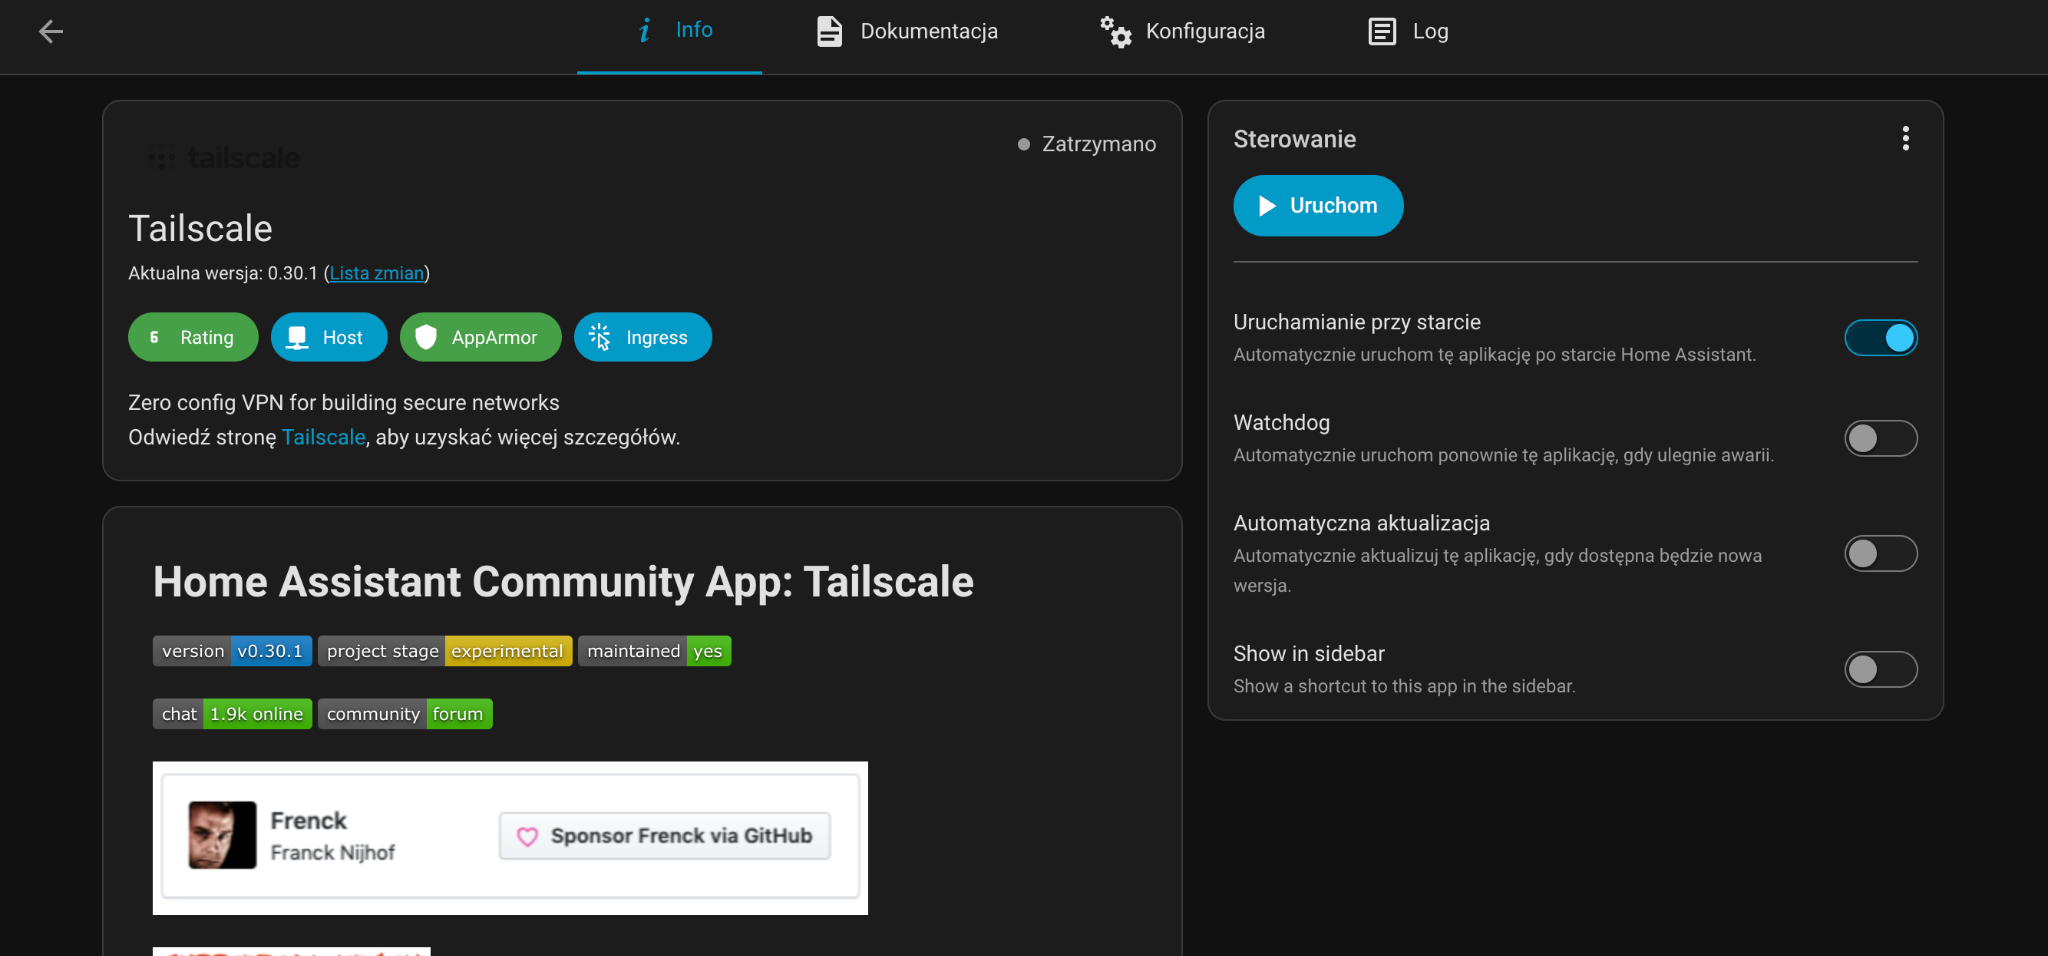2048x956 pixels.
Task: Click the Sterowanie panel heading
Action: [x=1295, y=139]
